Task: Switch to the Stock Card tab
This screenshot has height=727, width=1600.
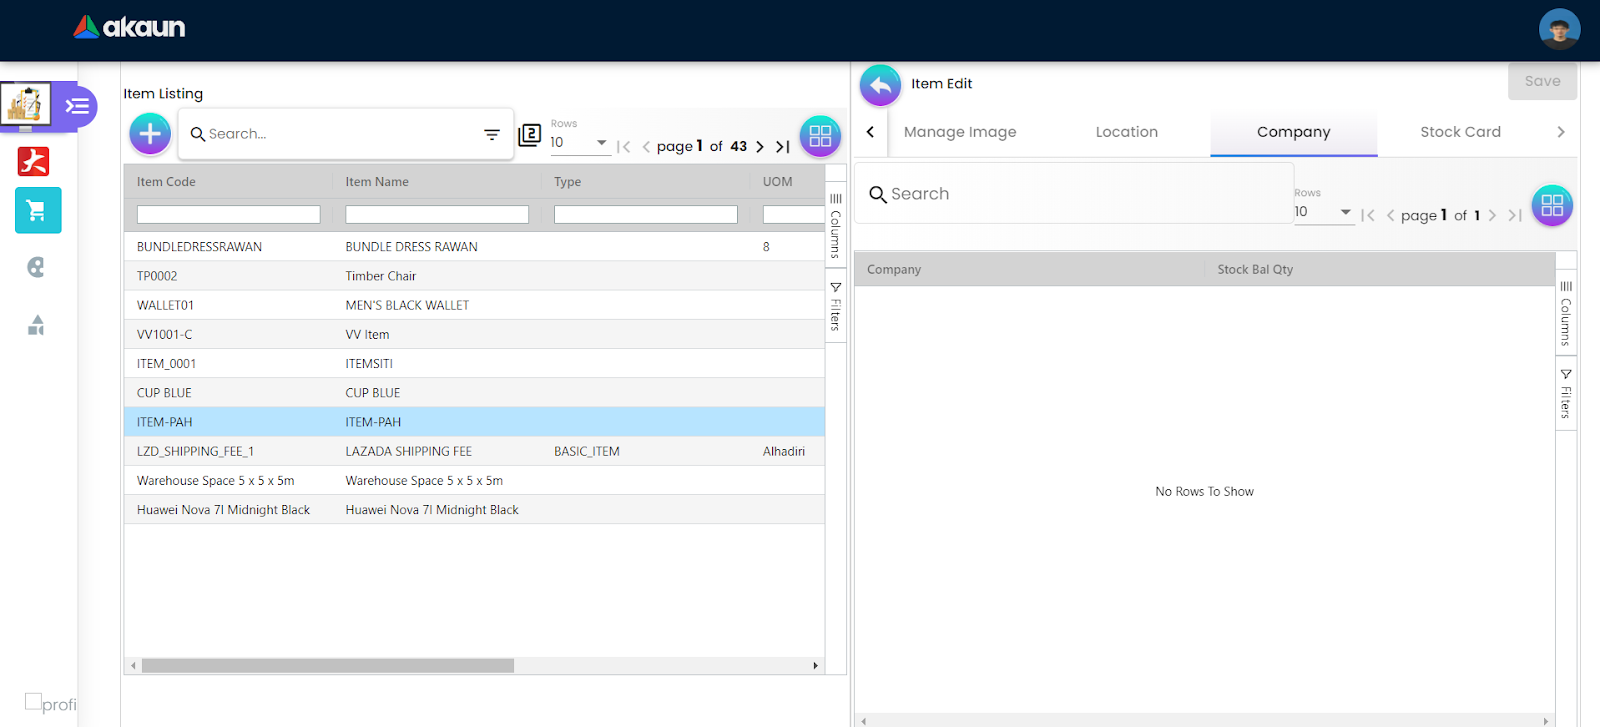Action: tap(1460, 132)
